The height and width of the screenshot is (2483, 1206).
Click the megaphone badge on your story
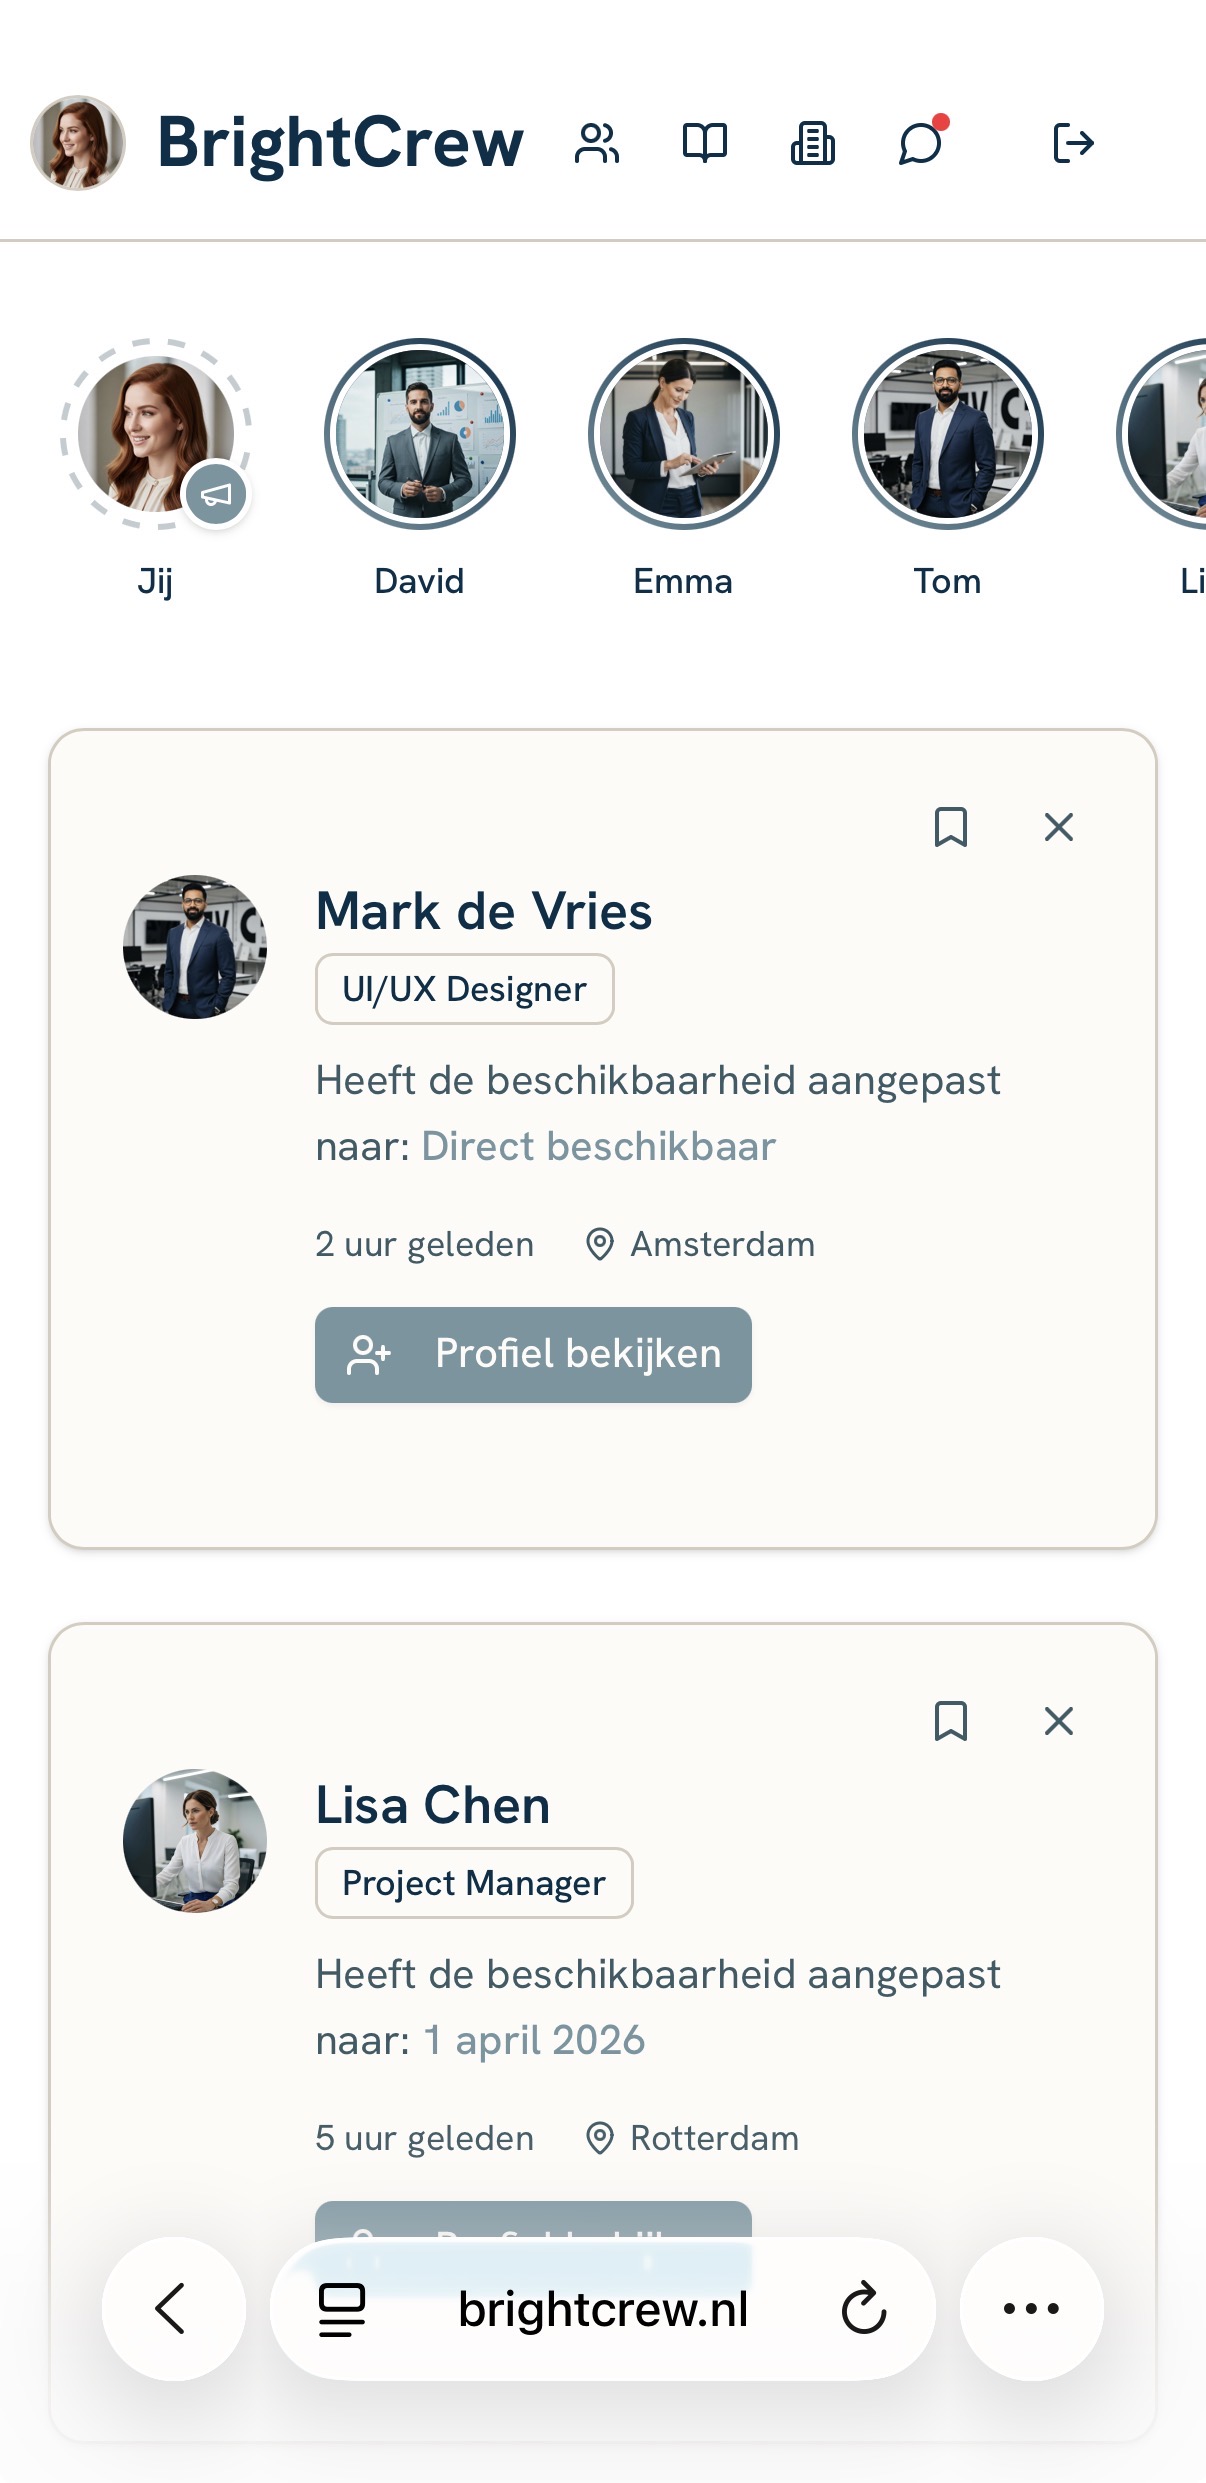point(216,494)
